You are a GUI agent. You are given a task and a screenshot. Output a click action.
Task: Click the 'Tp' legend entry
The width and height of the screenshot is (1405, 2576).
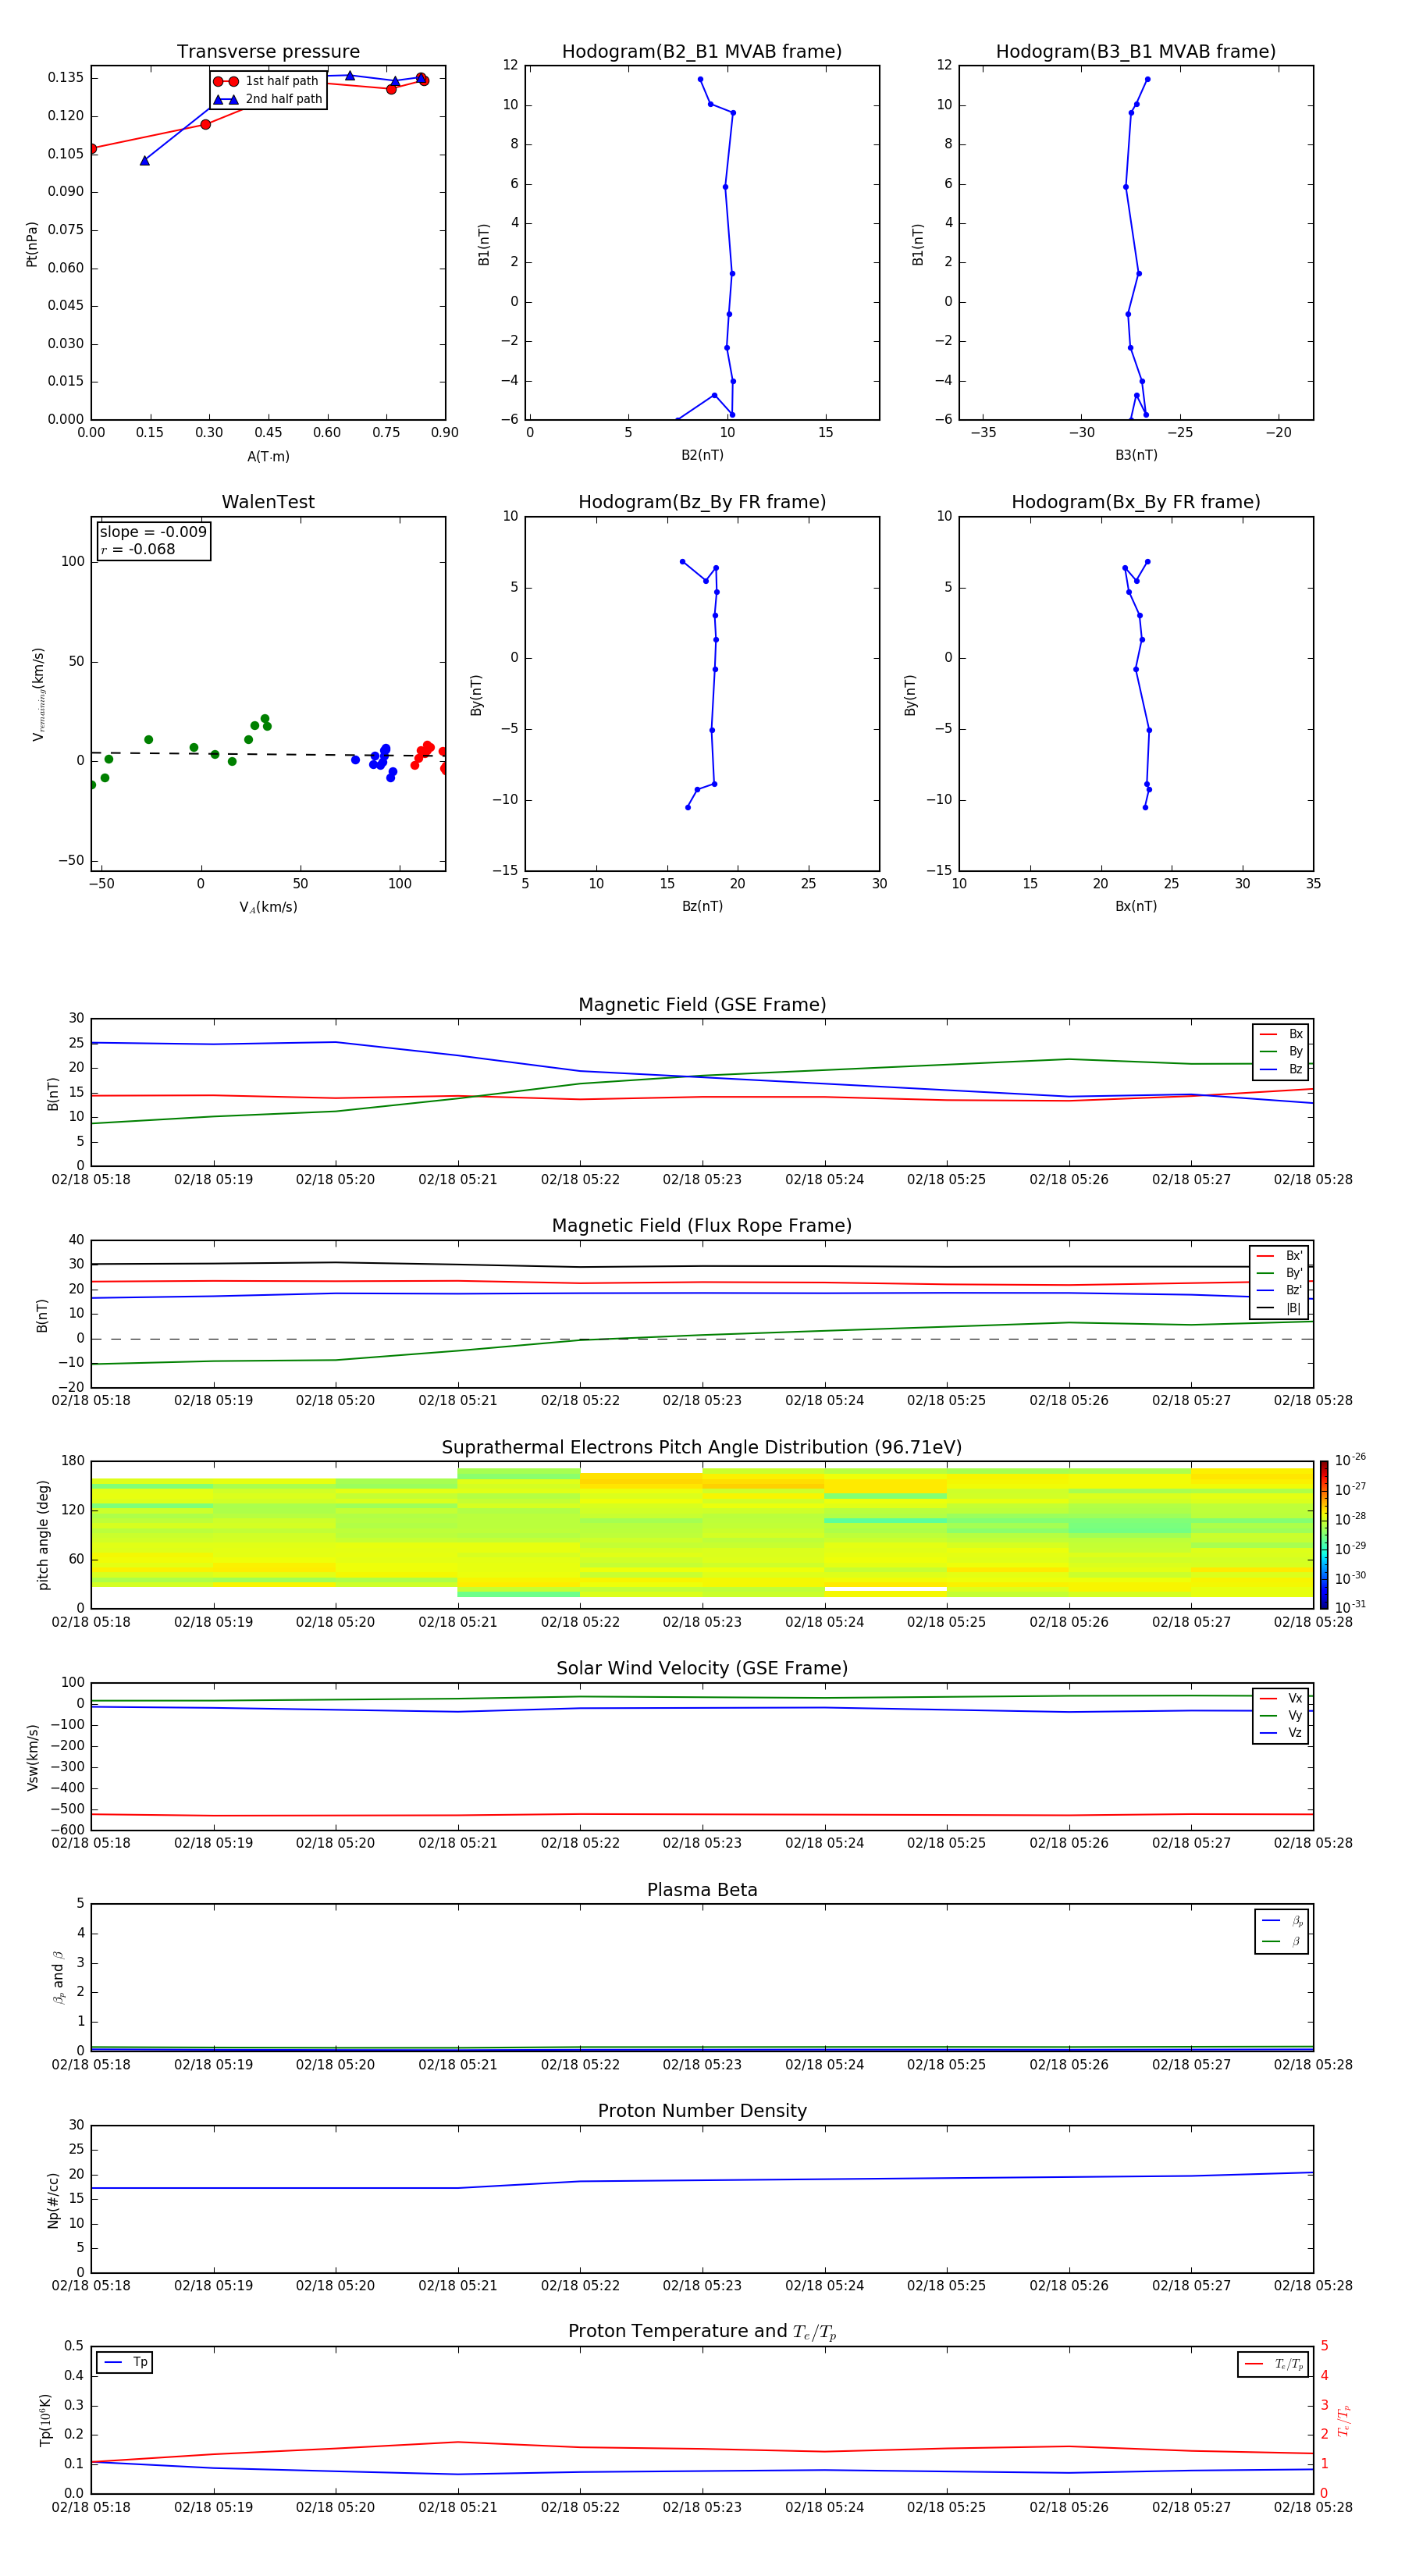[x=140, y=2362]
